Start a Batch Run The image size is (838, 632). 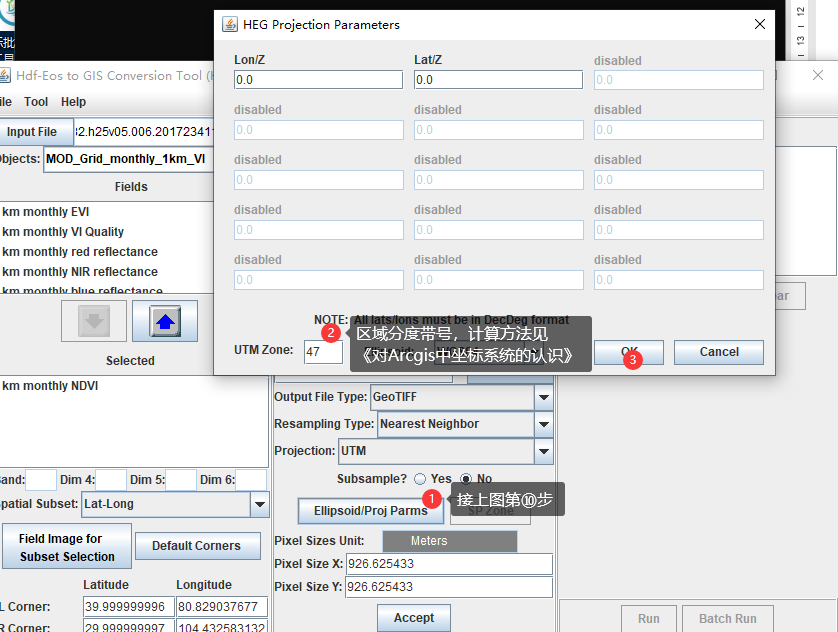click(728, 619)
